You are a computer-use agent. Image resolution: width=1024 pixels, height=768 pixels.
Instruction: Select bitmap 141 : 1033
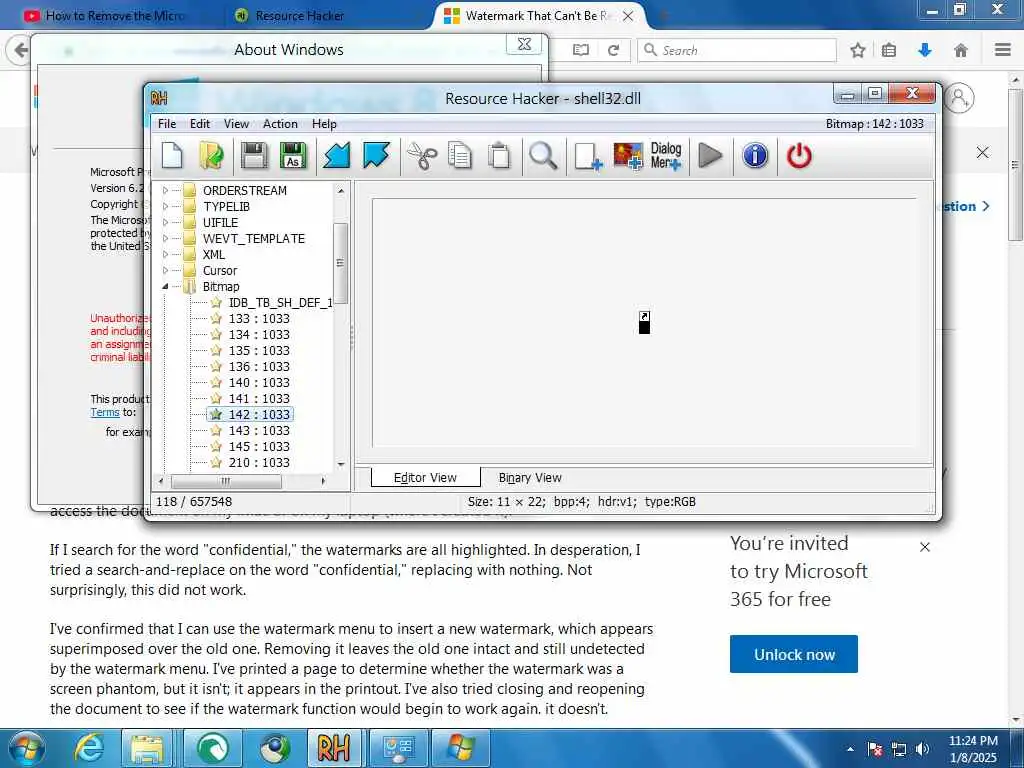coord(259,398)
